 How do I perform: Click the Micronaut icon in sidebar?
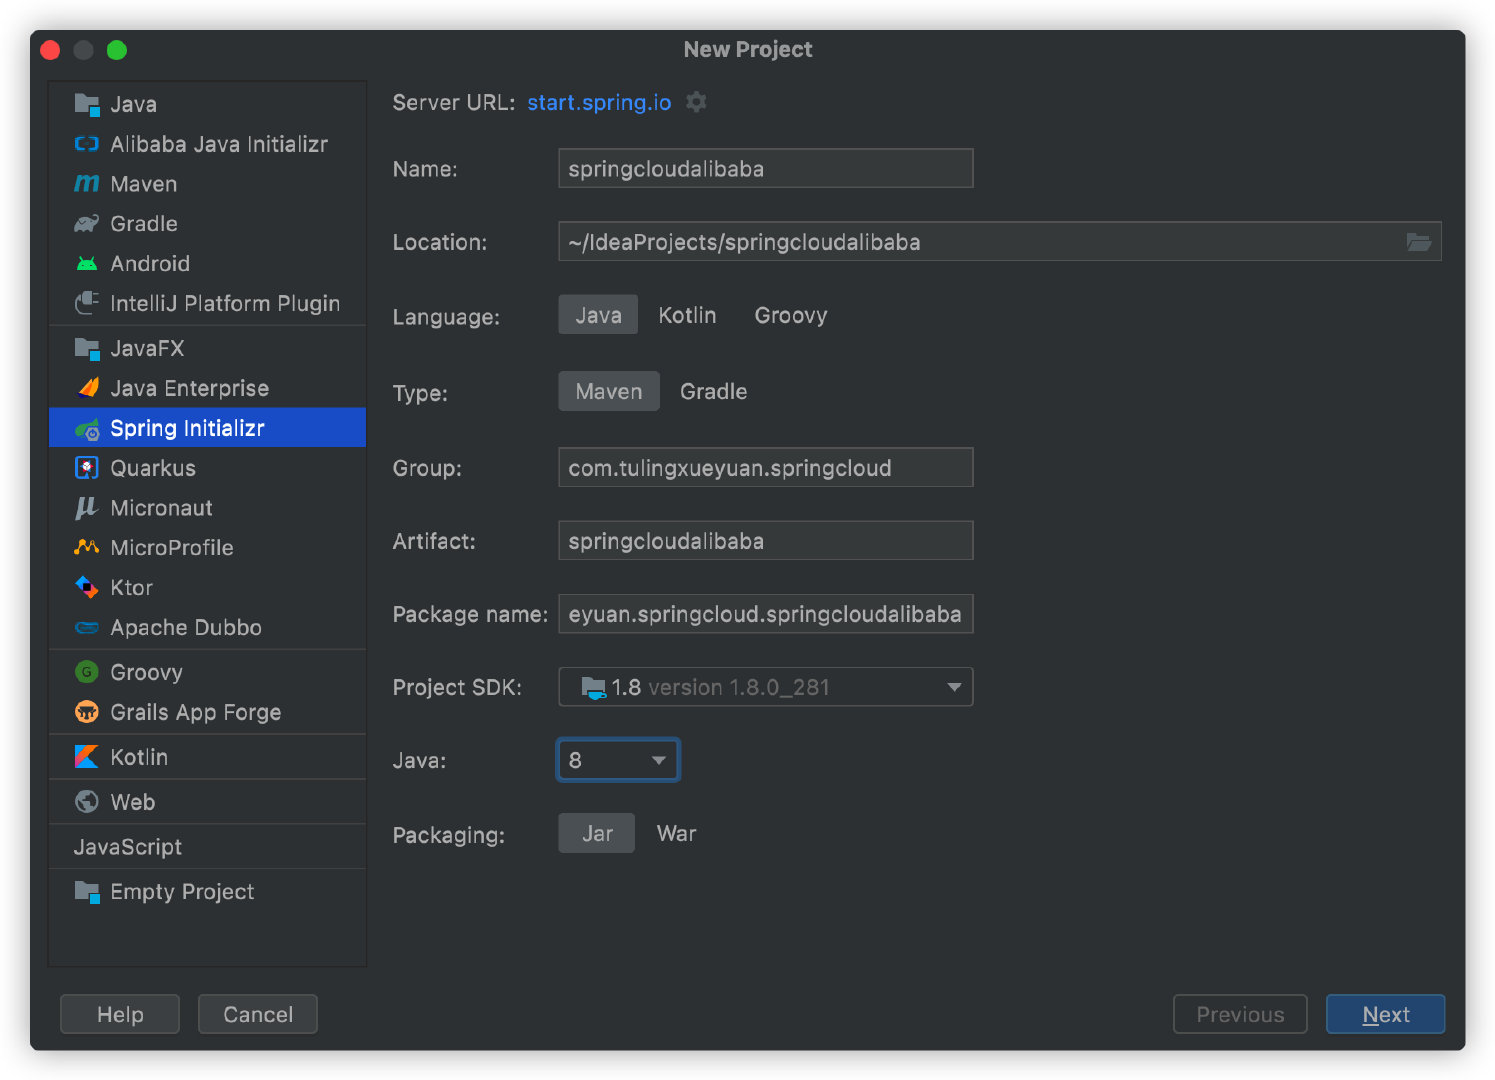[87, 508]
